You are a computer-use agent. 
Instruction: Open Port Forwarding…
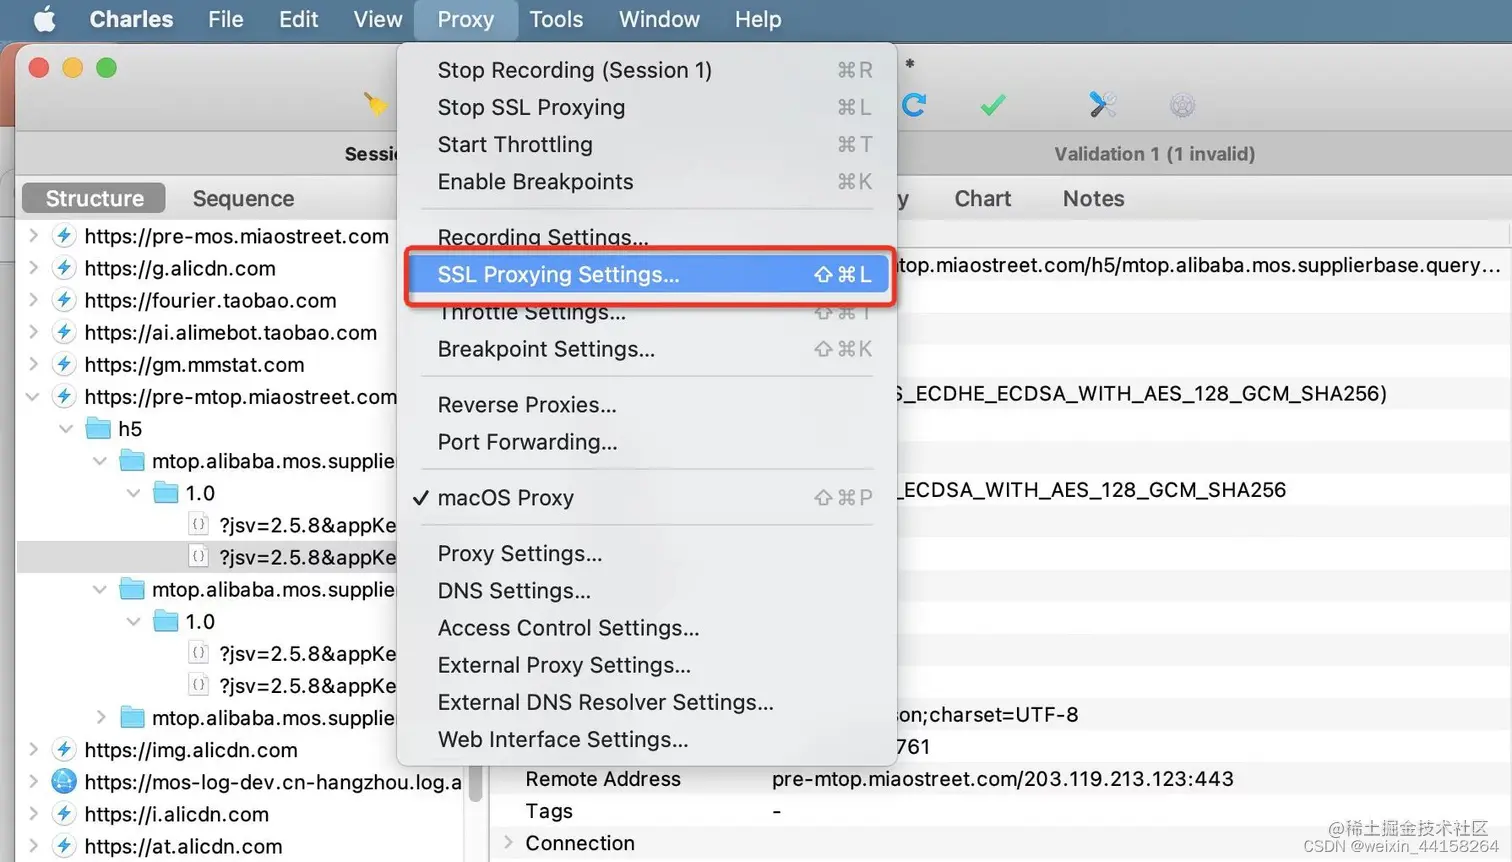pyautogui.click(x=646, y=442)
